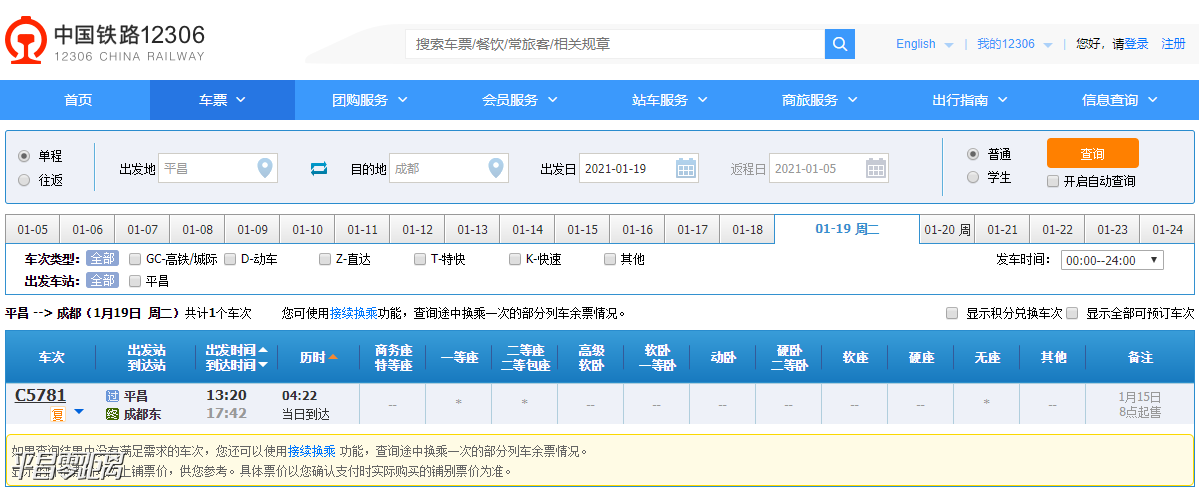Go to the 首页 home tab
The image size is (1199, 490).
(78, 100)
